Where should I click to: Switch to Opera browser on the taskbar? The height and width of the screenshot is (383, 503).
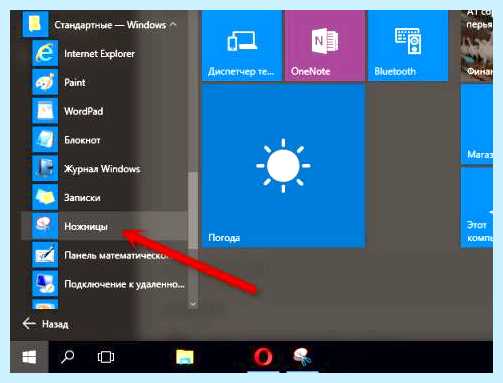pos(263,357)
